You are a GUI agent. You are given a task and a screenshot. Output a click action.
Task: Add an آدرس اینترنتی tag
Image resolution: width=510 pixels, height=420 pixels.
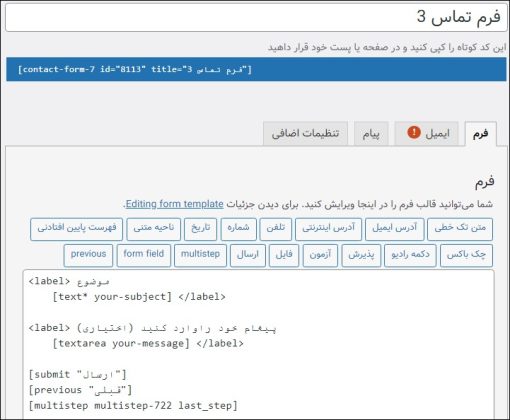pos(328,229)
